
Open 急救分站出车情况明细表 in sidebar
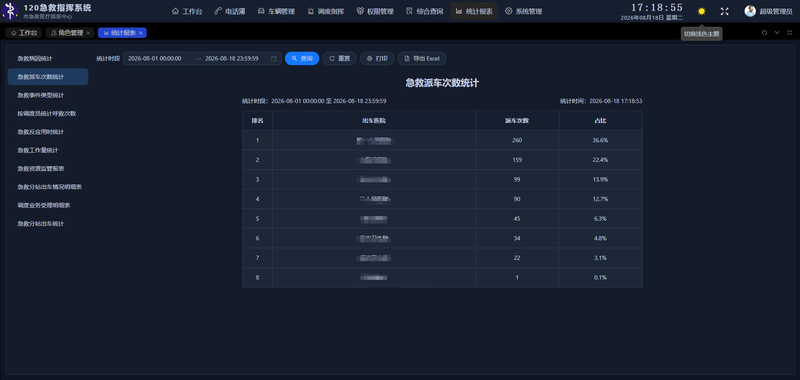coord(48,187)
